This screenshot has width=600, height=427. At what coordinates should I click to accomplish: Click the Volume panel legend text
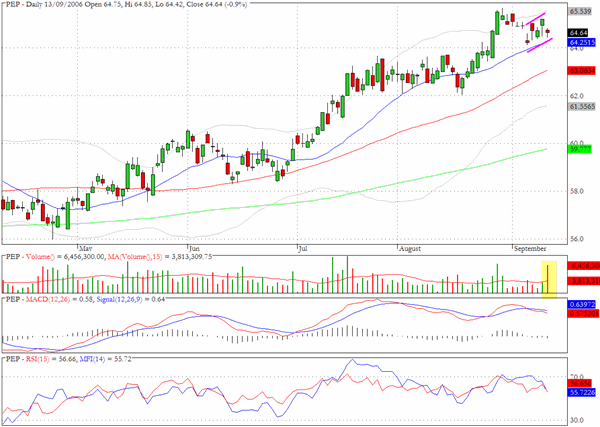(x=109, y=256)
